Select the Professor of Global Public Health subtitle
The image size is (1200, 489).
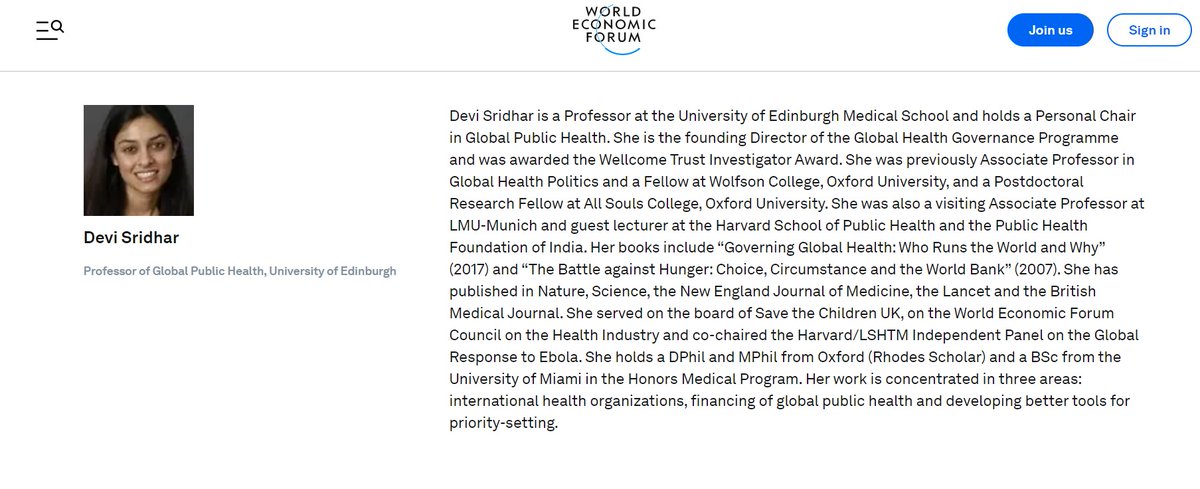(240, 271)
